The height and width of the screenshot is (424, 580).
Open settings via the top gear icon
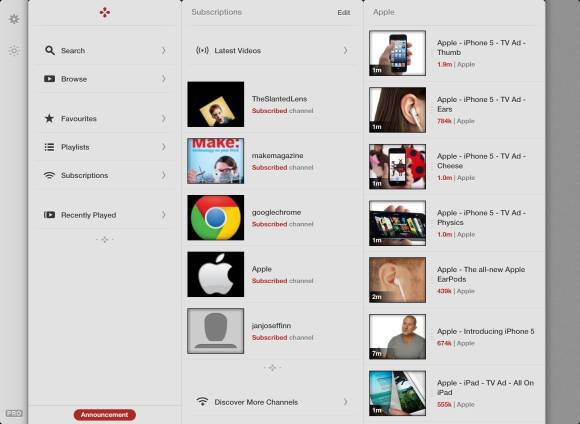(14, 19)
